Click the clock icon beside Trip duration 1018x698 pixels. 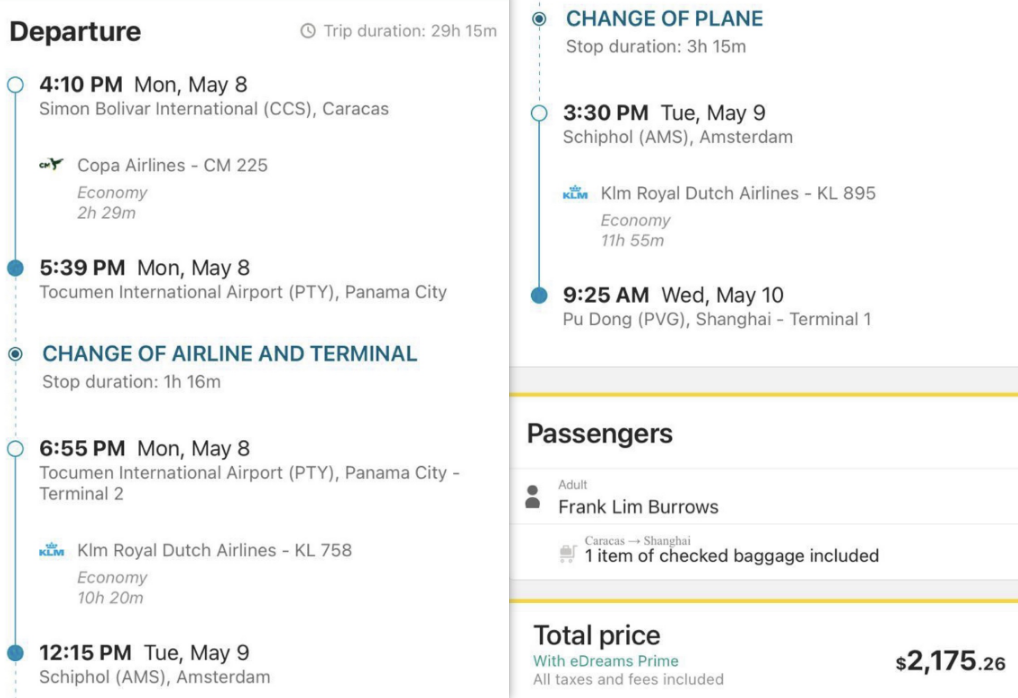point(308,31)
